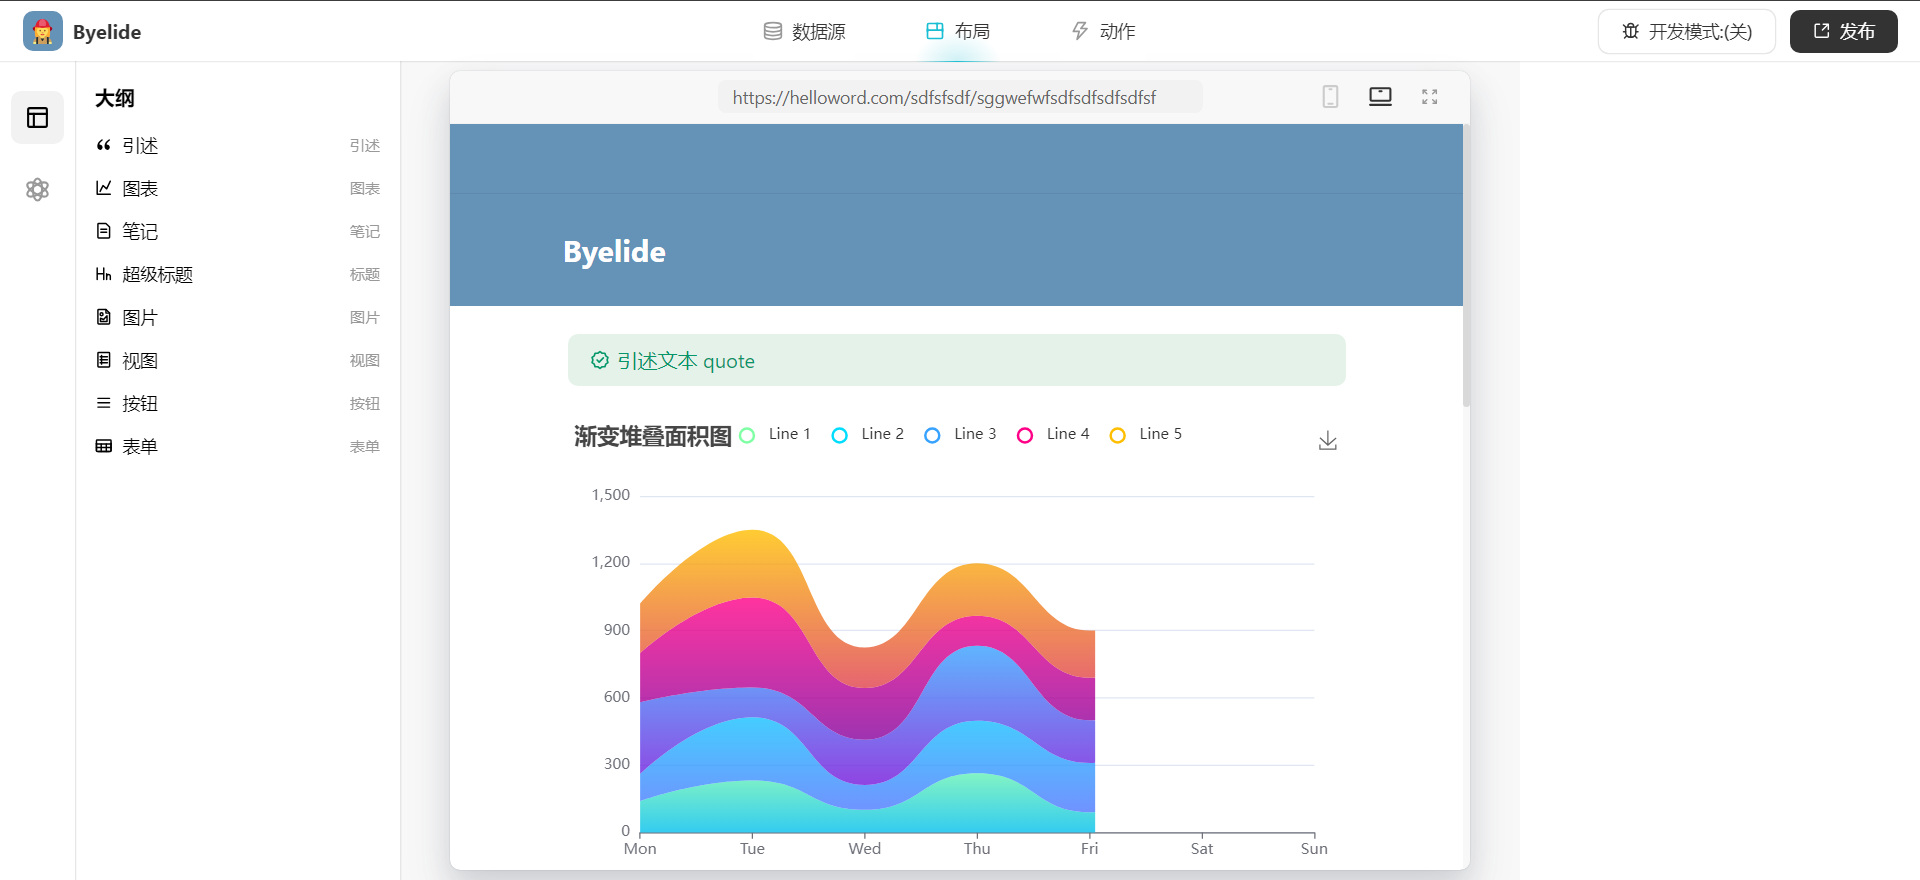Click the table icon beside 表单
Viewport: 1920px width, 880px height.
(x=103, y=446)
